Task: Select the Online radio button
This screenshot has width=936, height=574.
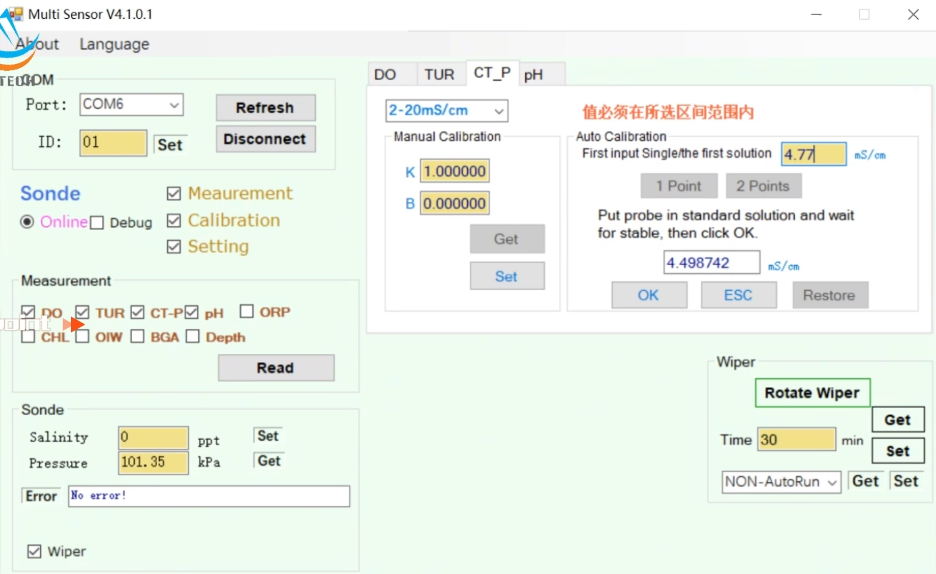Action: click(27, 222)
